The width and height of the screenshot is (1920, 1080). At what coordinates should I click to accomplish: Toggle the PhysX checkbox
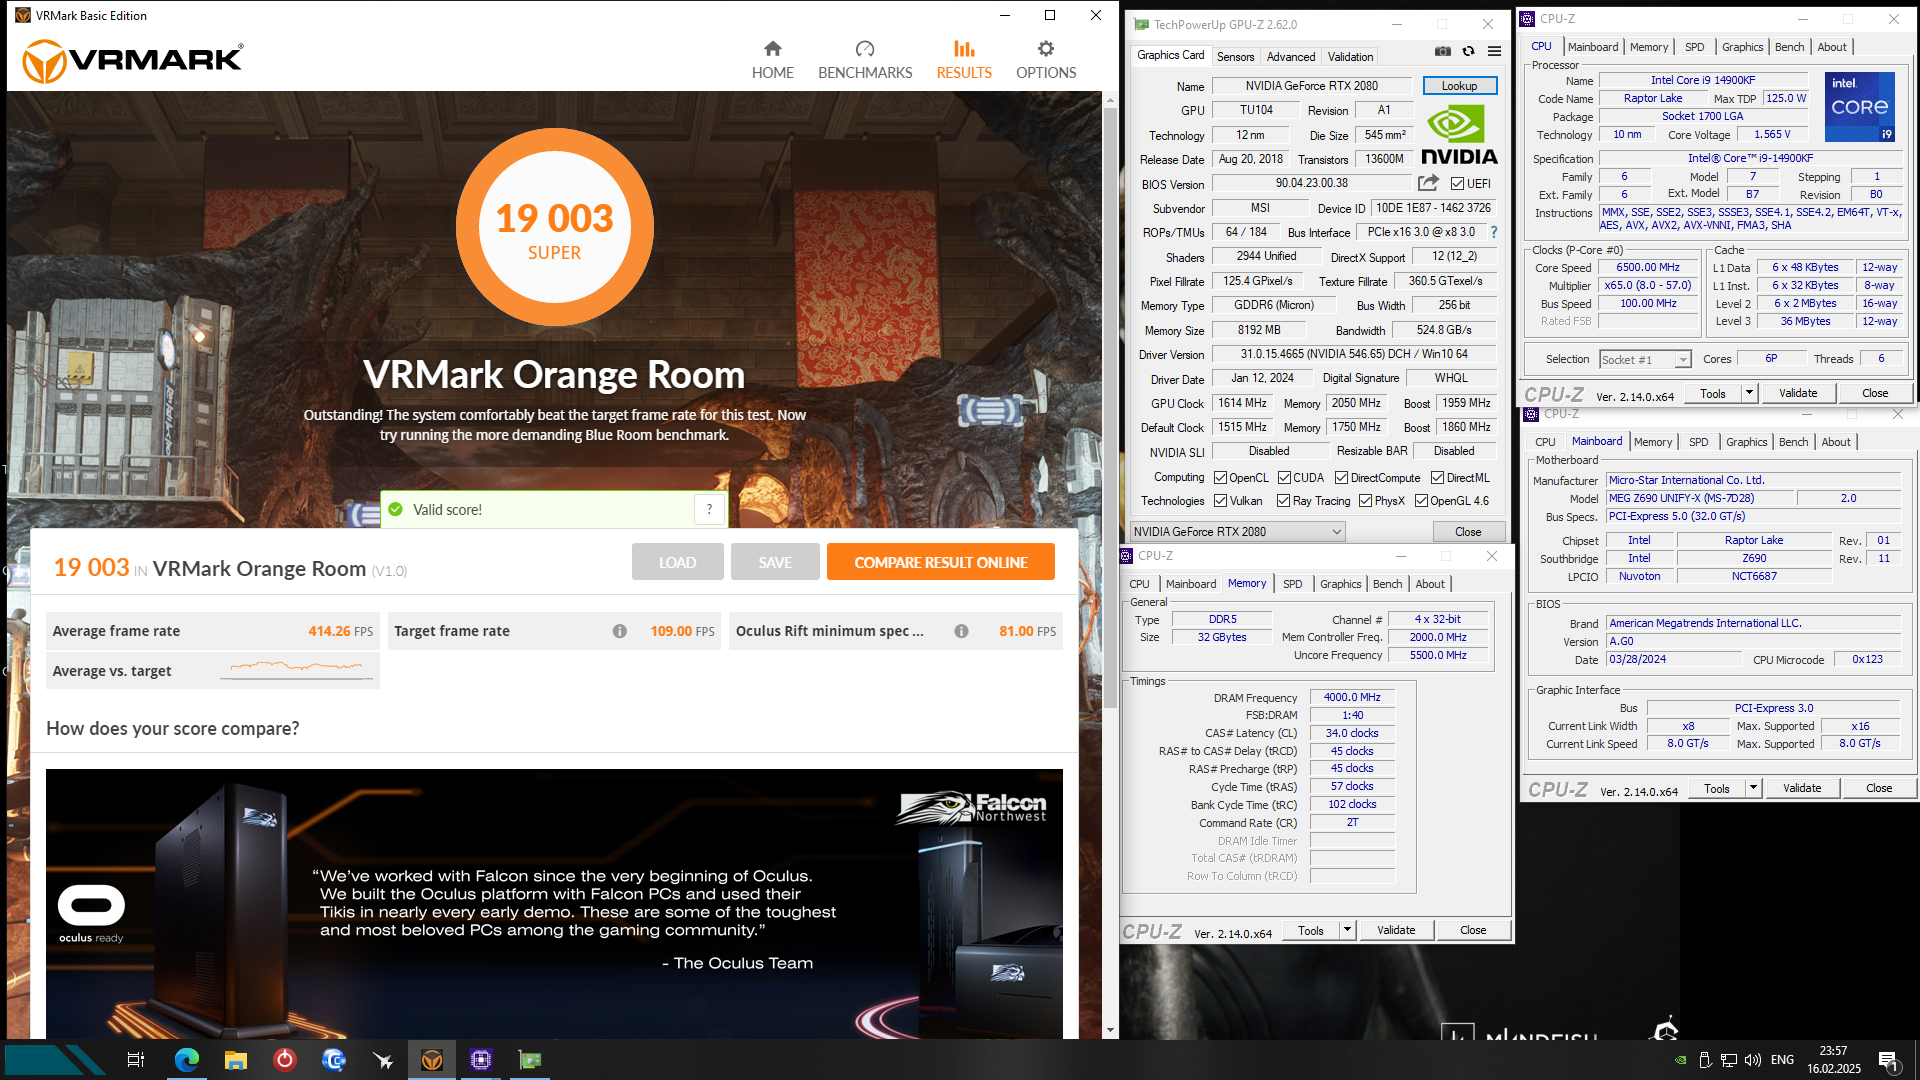[1365, 501]
